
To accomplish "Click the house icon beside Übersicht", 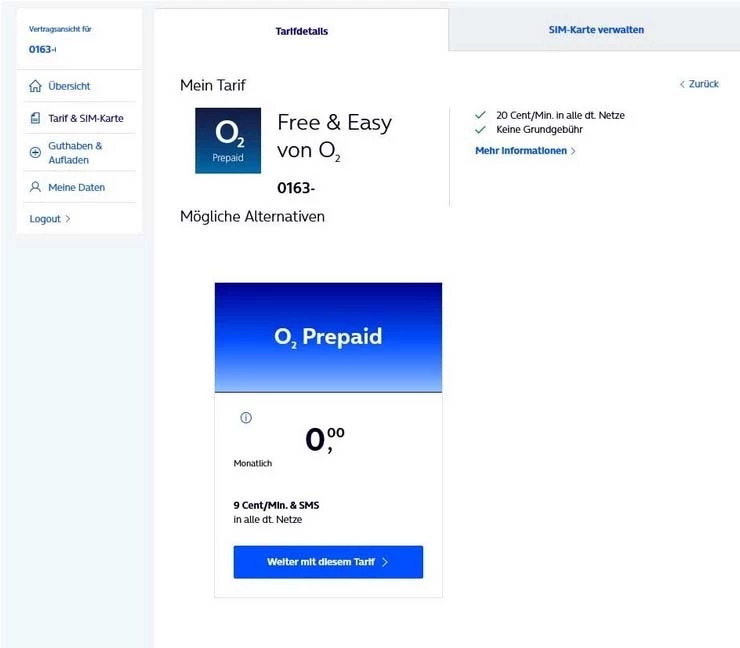I will 36,87.
